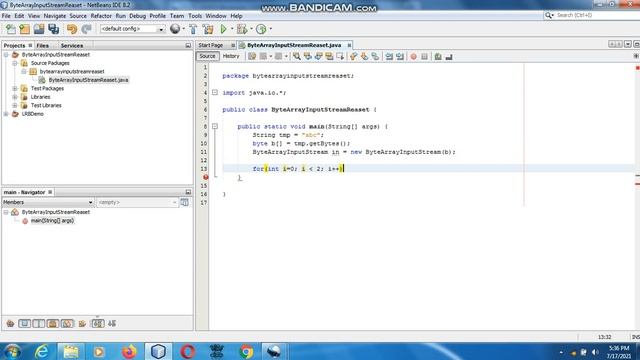Viewport: 640px width, 360px height.
Task: Open Google Chrome from the taskbar
Action: point(246,351)
